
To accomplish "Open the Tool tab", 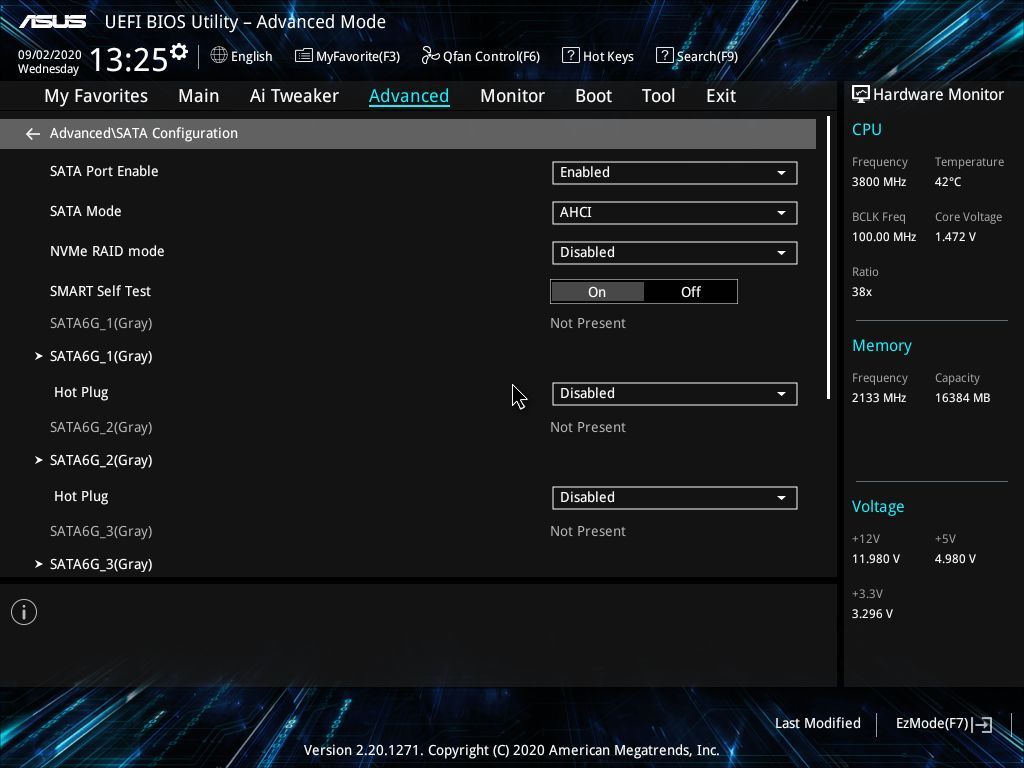I will (658, 96).
